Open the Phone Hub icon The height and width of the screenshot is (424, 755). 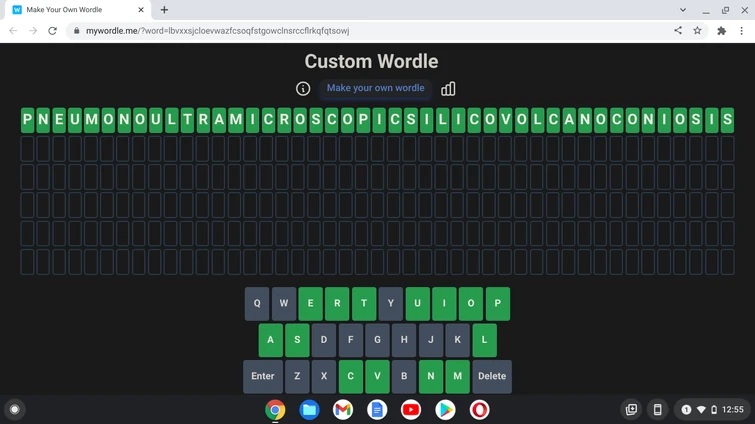tap(657, 410)
